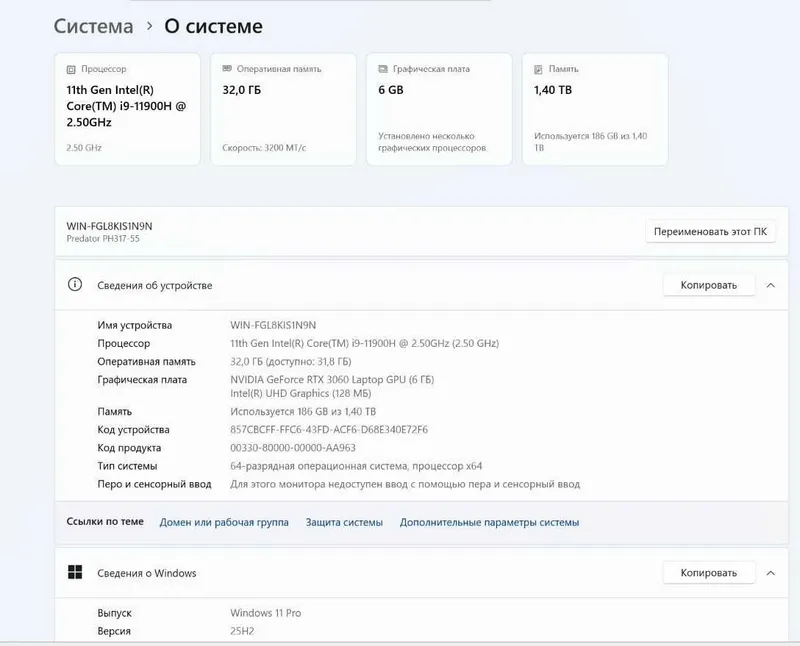The width and height of the screenshot is (800, 646).
Task: Click the Windows logo icon
Action: 75,572
